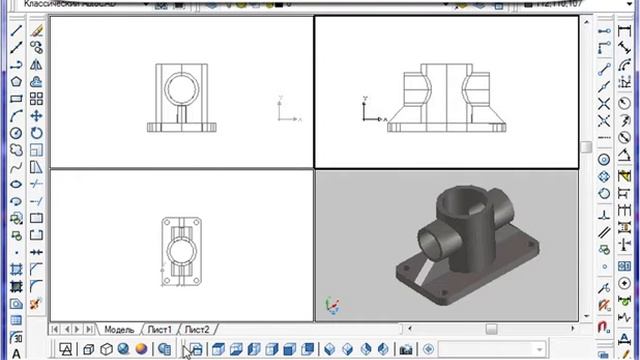640x360 pixels.
Task: Activate the shaded 3D model viewport
Action: 447,246
